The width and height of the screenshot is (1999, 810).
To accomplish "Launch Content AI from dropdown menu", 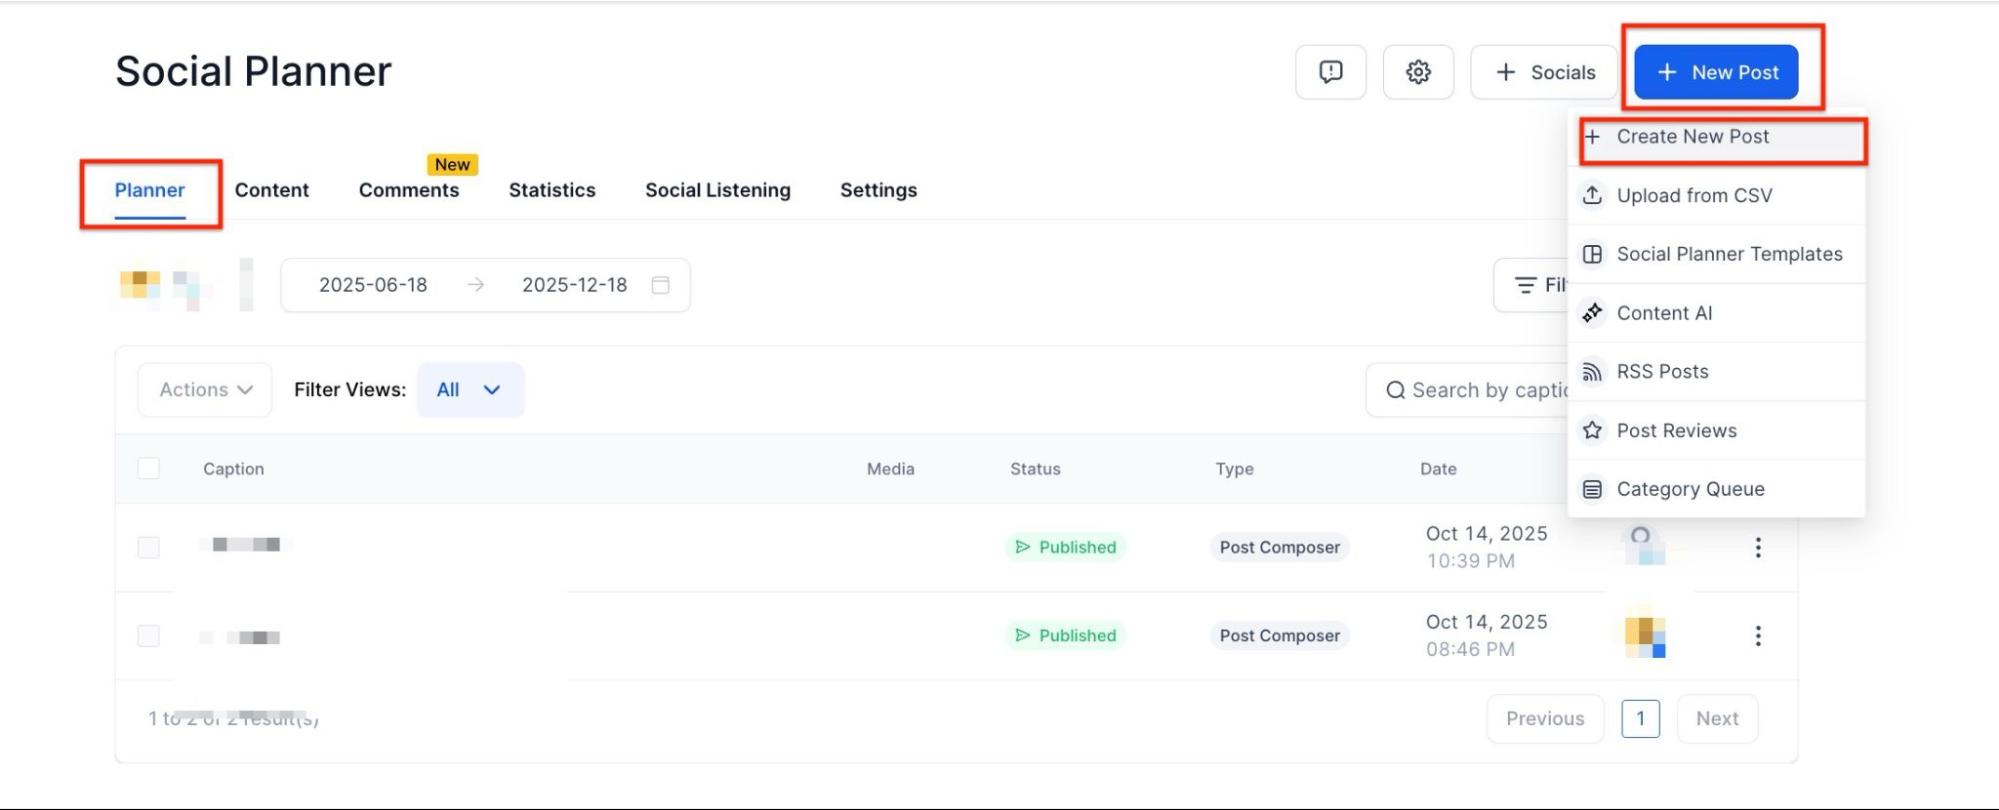I will point(1663,313).
